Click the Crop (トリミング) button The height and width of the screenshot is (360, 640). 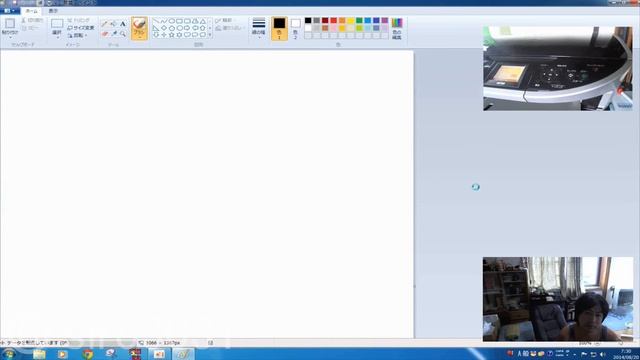78,20
